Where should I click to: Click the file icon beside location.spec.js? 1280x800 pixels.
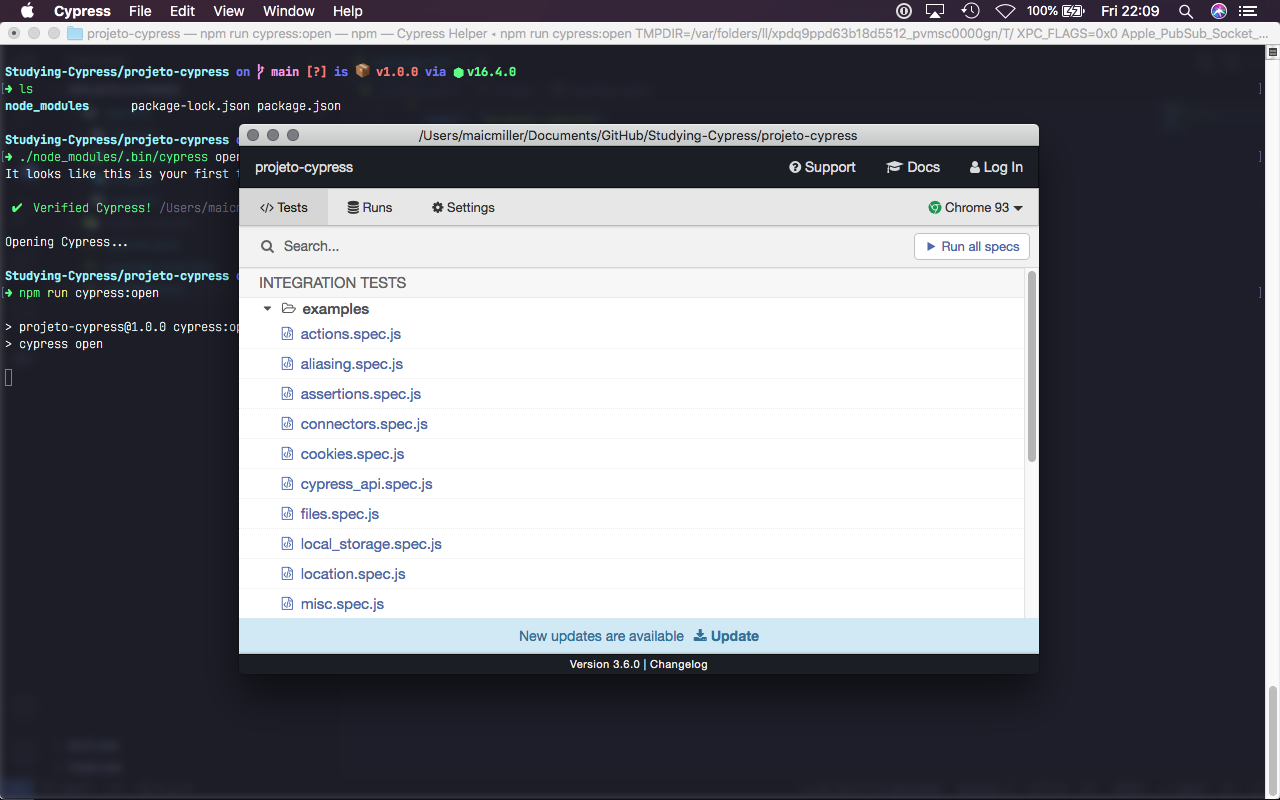[287, 574]
